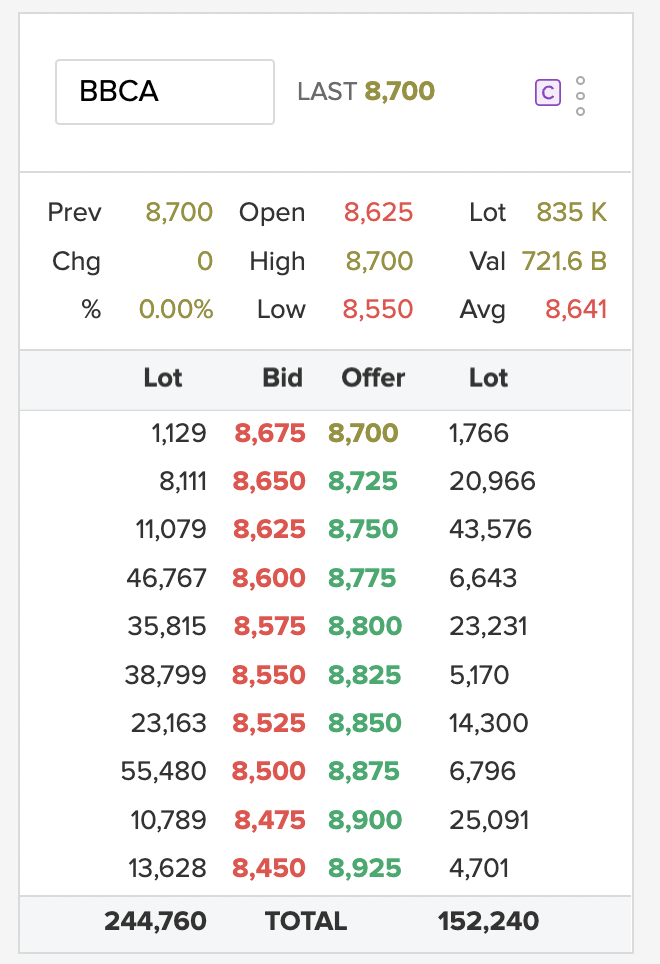The height and width of the screenshot is (964, 660).
Task: Click bid lot 23,163
Action: [168, 723]
